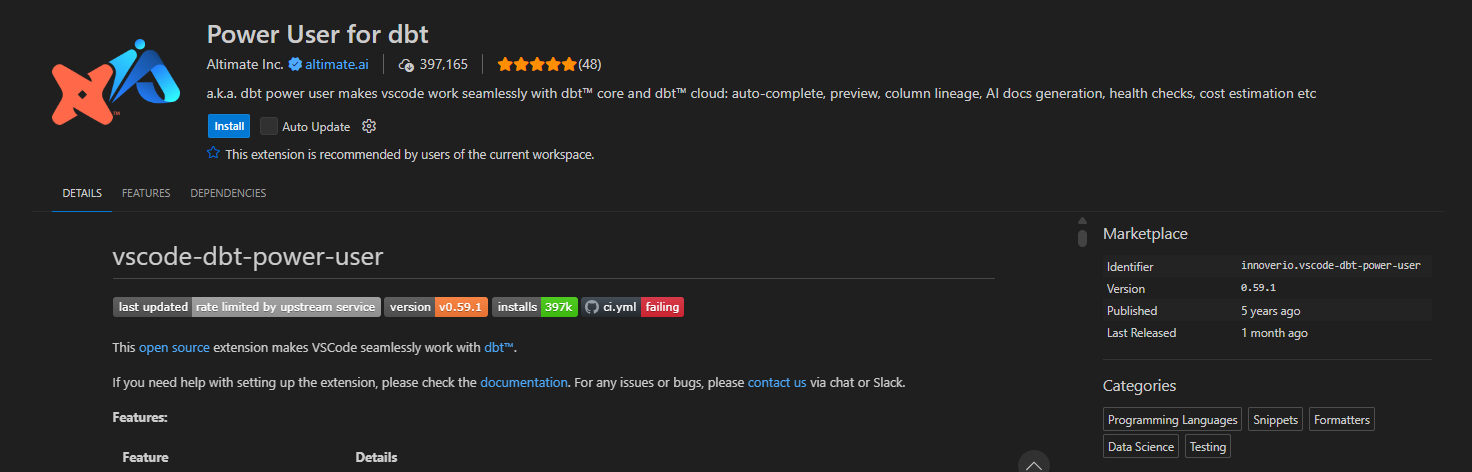Viewport: 1472px width, 472px height.
Task: Click the workspace recommendation star icon
Action: point(213,153)
